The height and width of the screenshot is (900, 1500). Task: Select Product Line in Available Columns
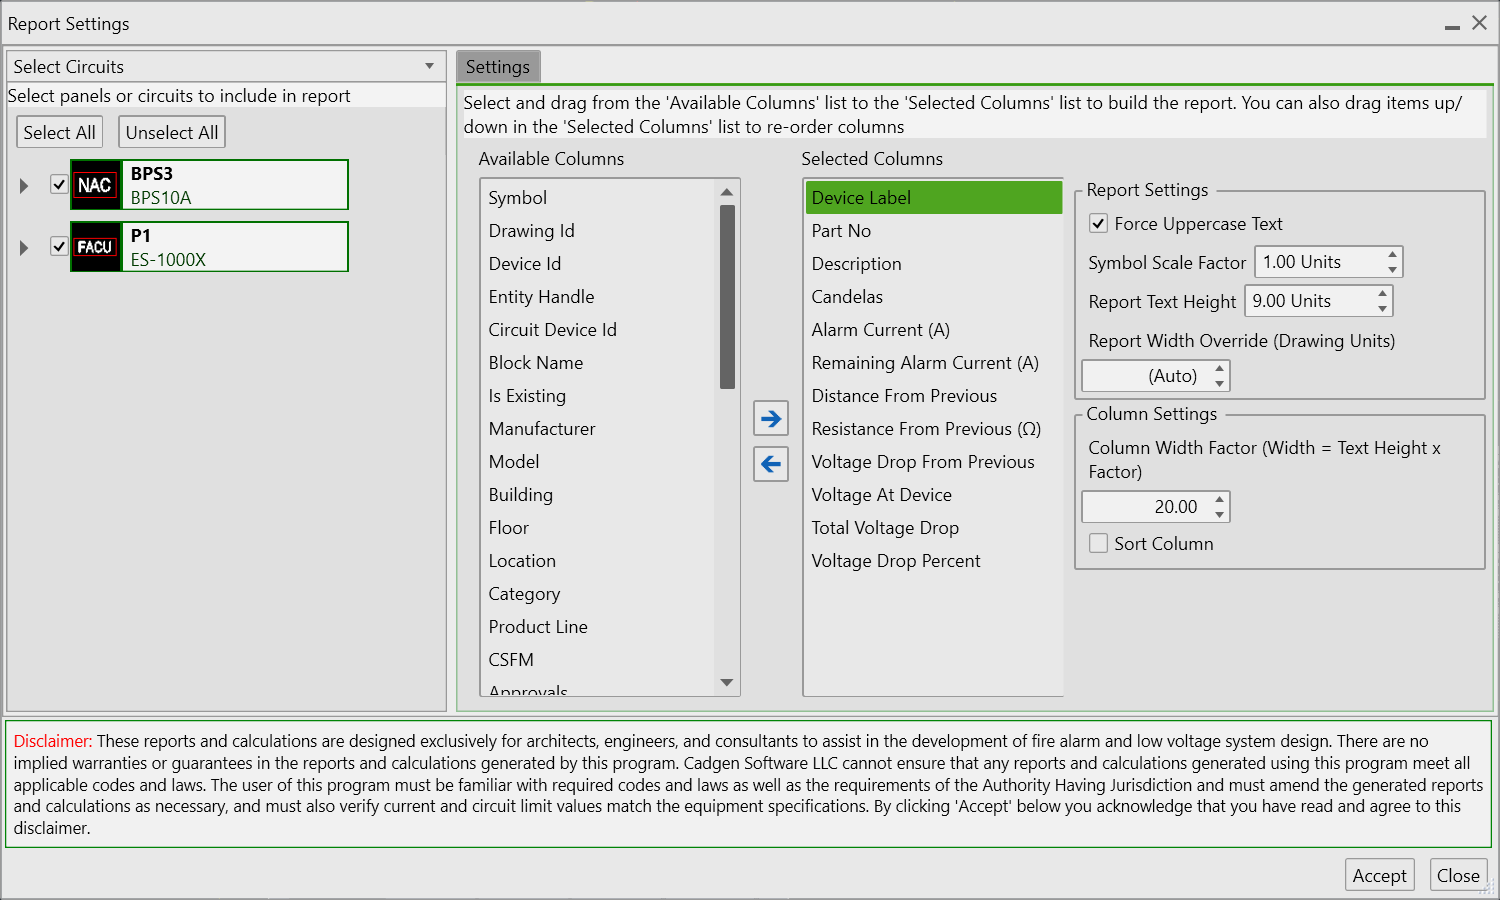(599, 627)
